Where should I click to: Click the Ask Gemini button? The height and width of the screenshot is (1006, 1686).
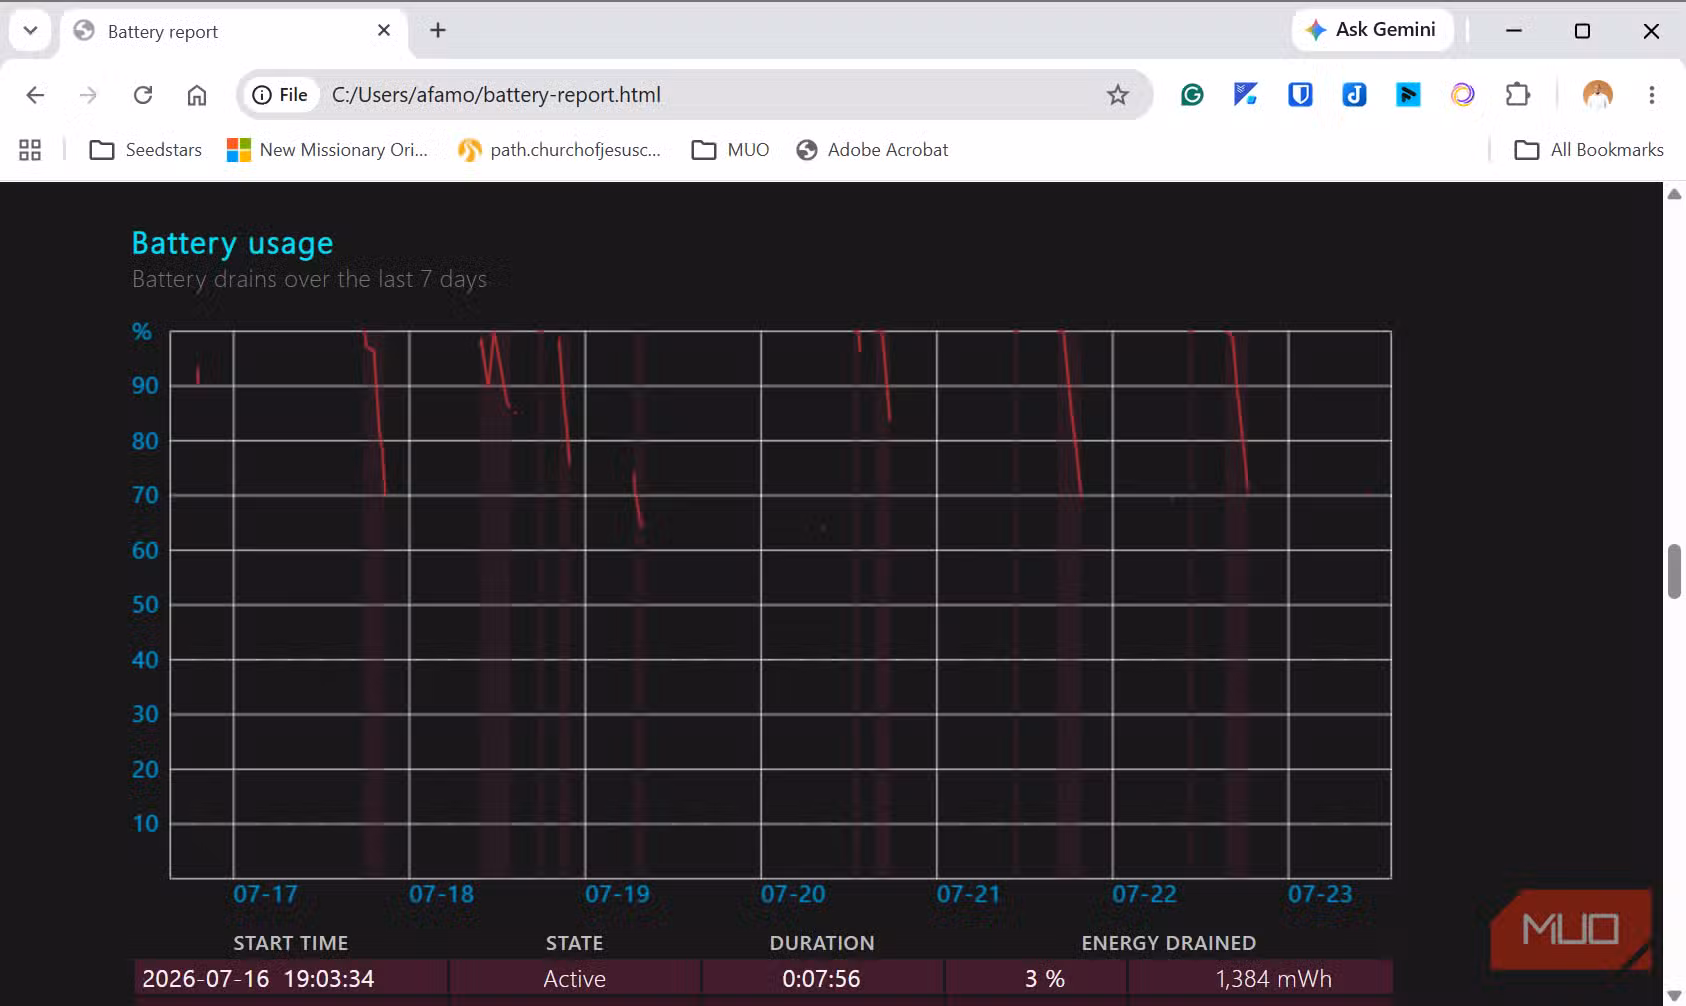(1372, 30)
